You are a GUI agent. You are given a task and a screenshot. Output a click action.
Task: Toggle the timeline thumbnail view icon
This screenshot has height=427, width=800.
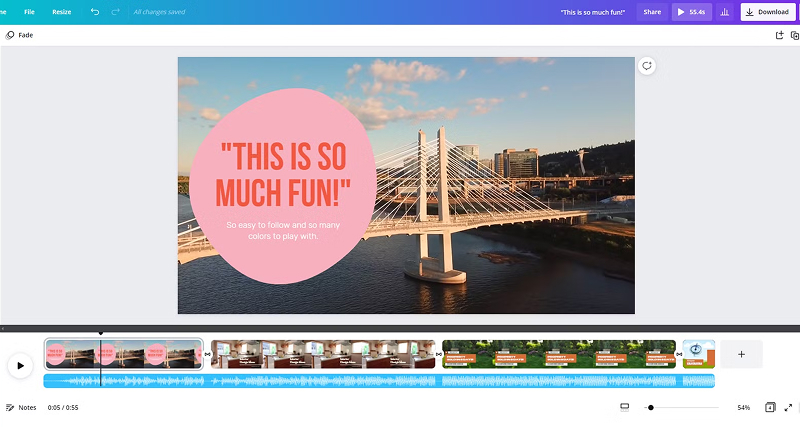click(x=624, y=408)
